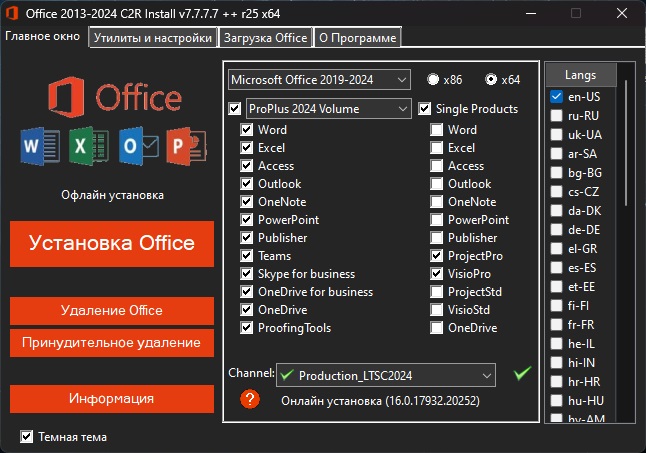This screenshot has width=646, height=453.
Task: Click the green checkmark next to Channel dropdown
Action: click(x=522, y=373)
